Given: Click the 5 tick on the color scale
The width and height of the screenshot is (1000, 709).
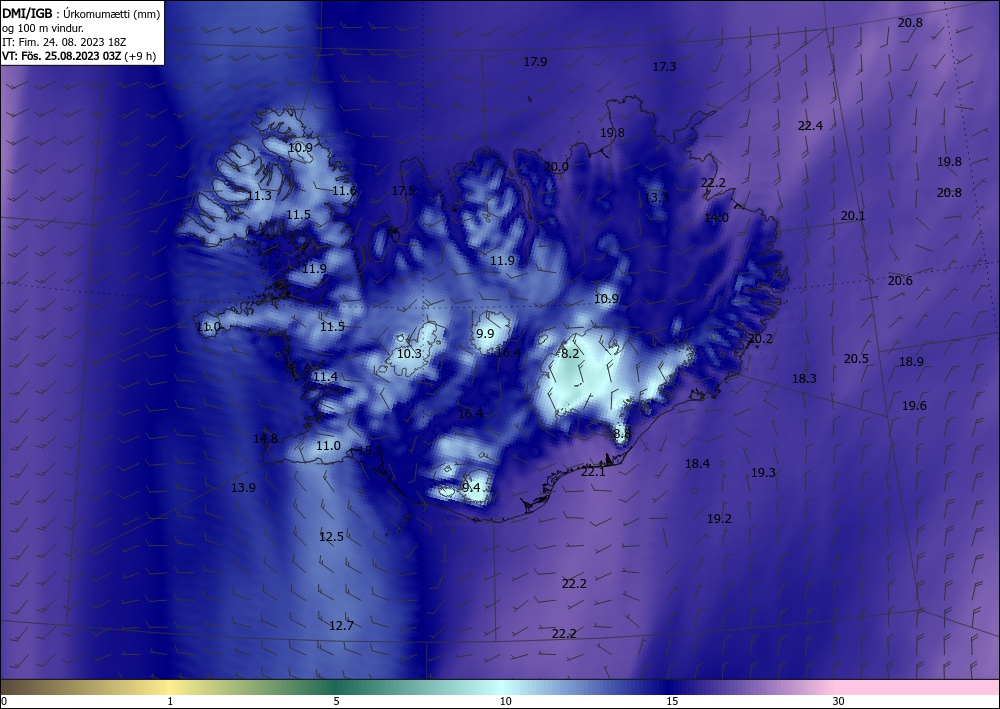Looking at the screenshot, I should coord(336,701).
